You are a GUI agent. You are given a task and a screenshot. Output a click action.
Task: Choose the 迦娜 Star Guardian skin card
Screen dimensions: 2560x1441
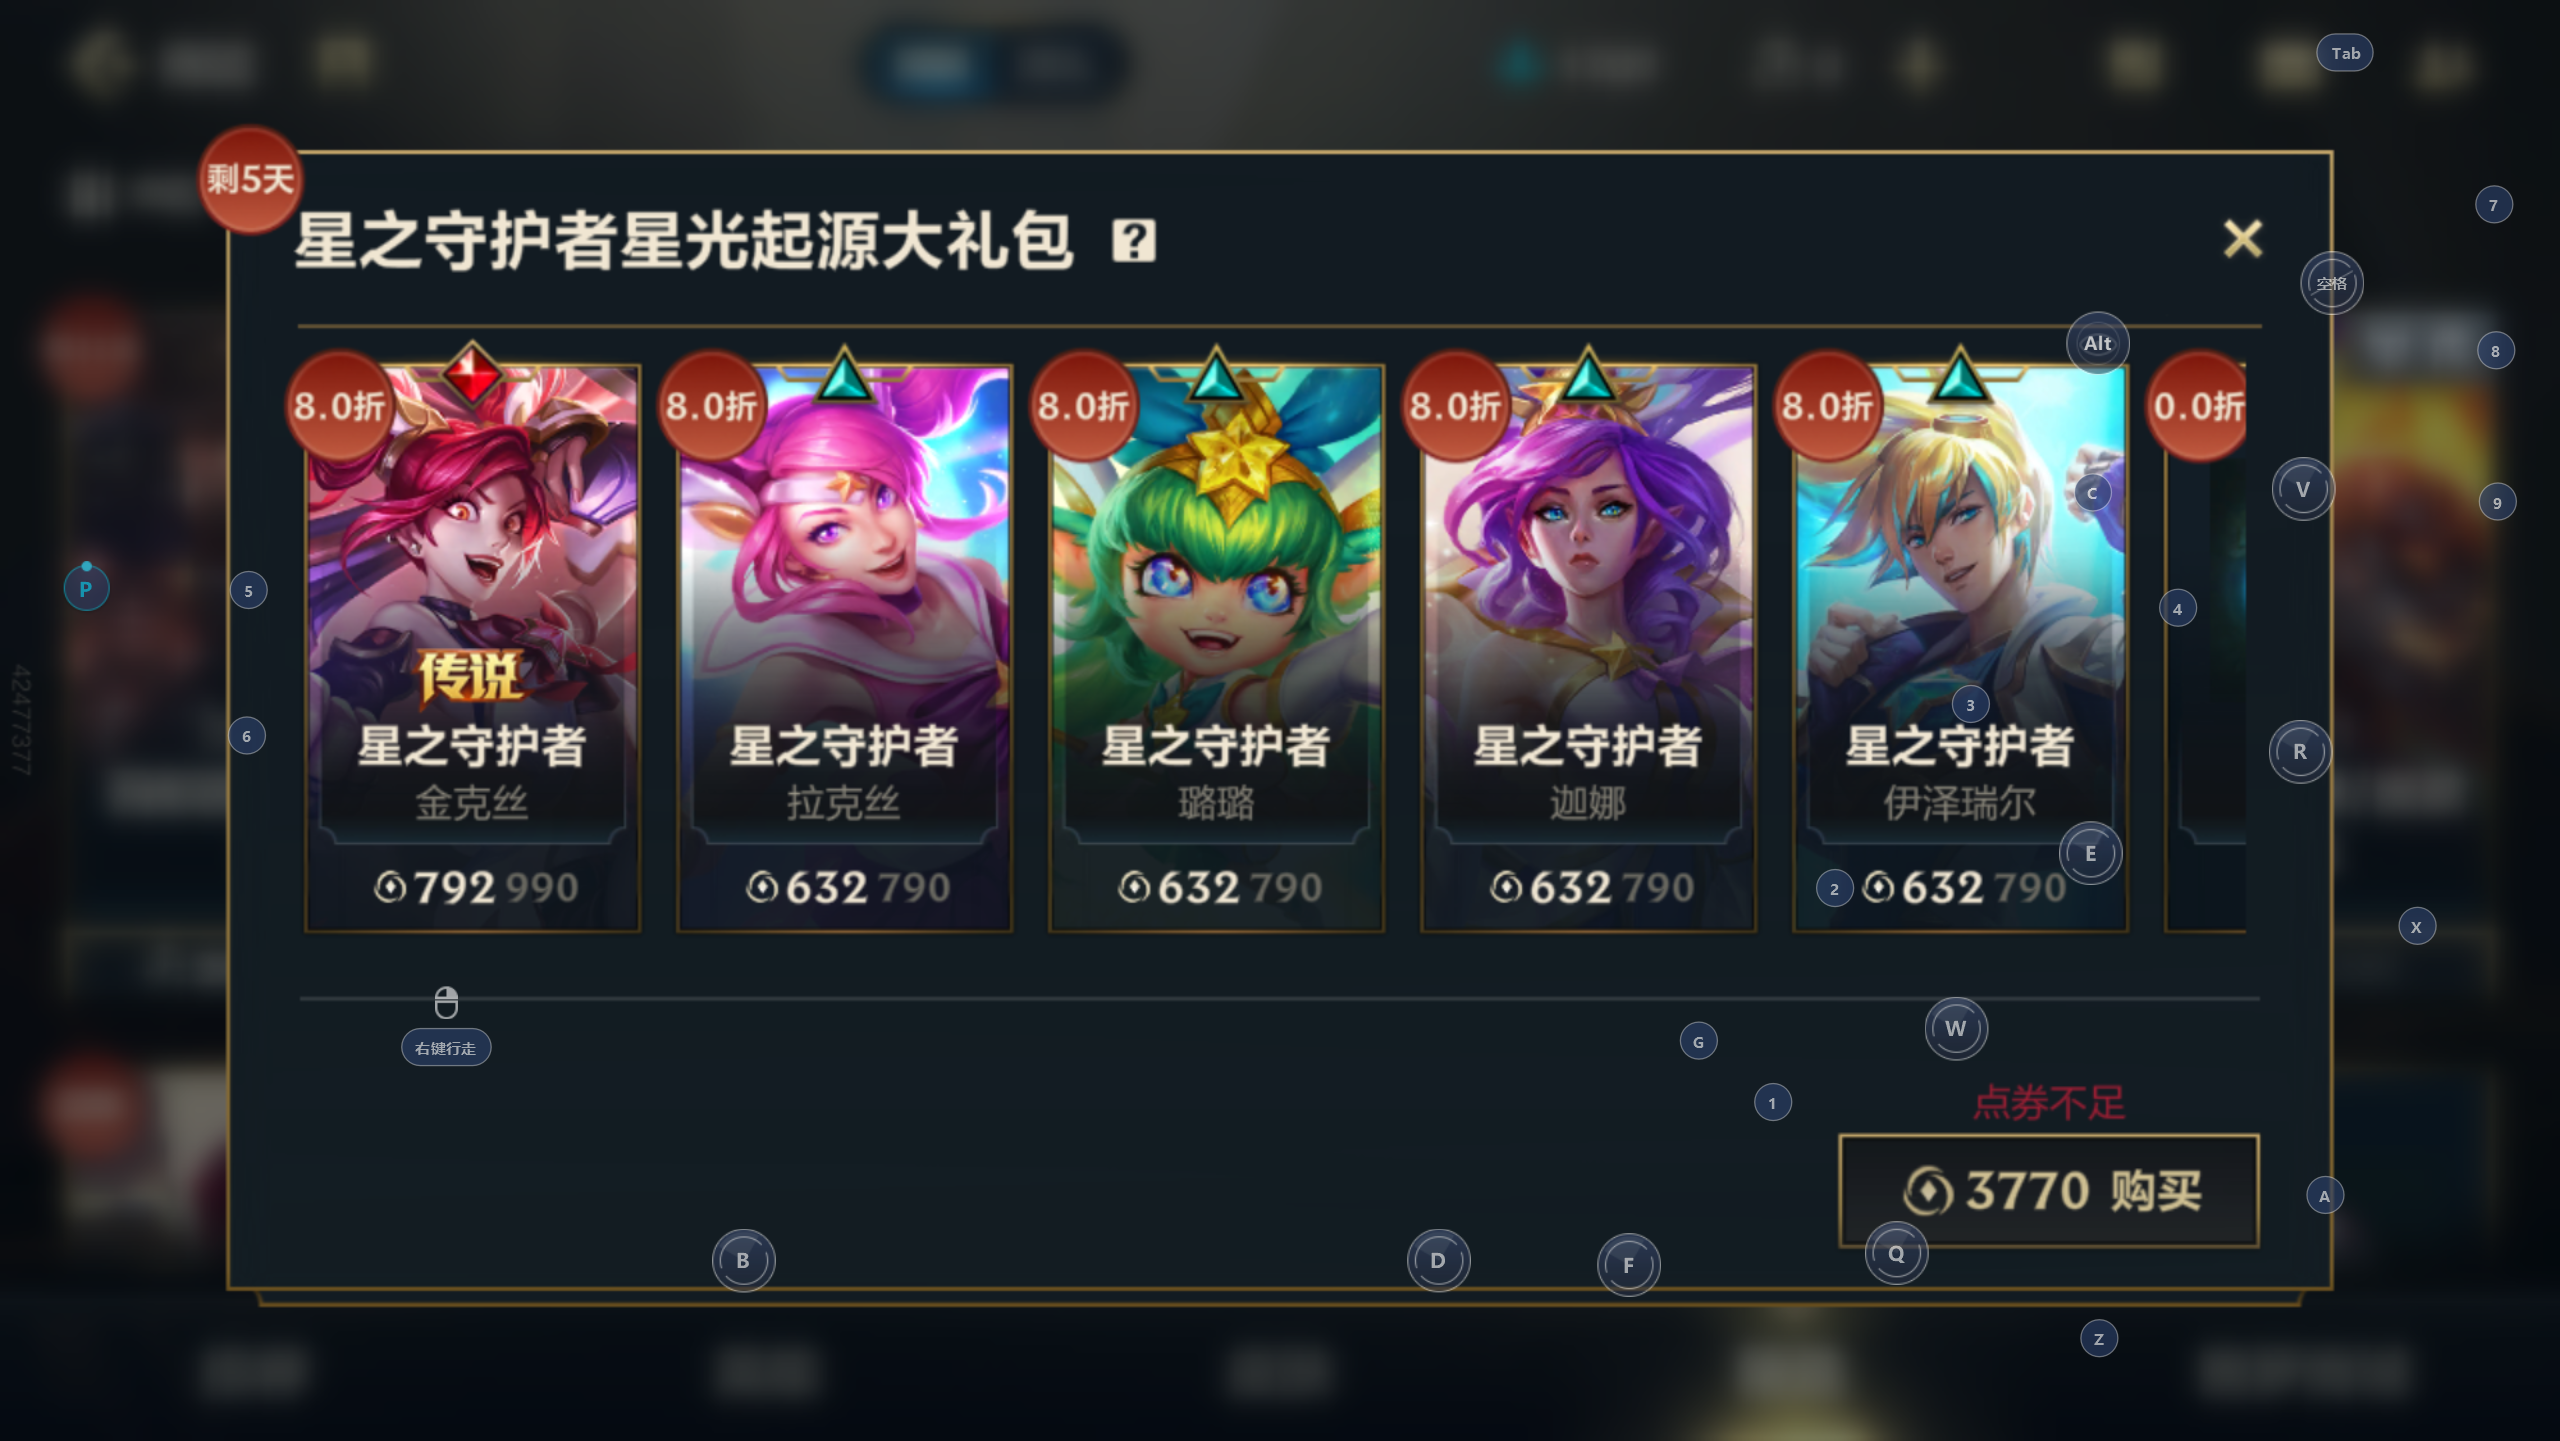coord(1588,648)
